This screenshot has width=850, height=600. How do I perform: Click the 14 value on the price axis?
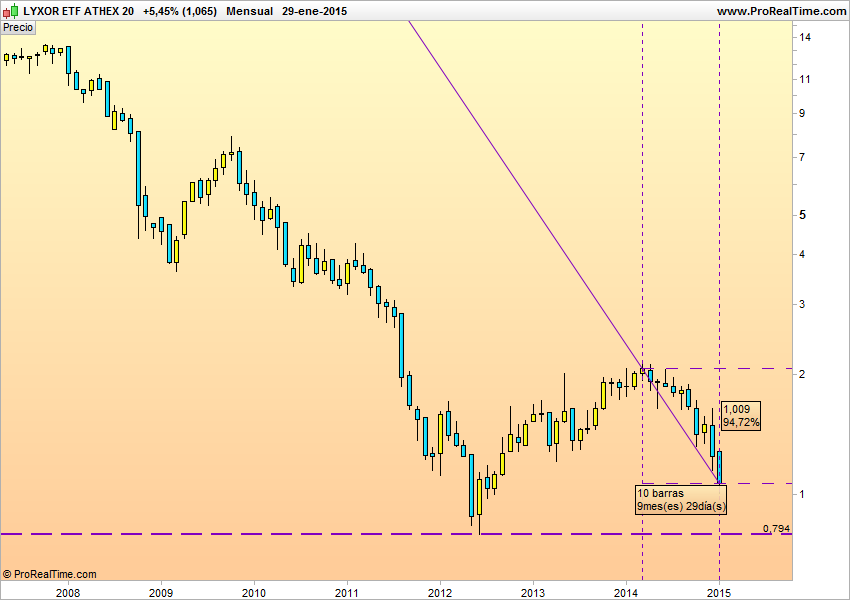tap(804, 37)
